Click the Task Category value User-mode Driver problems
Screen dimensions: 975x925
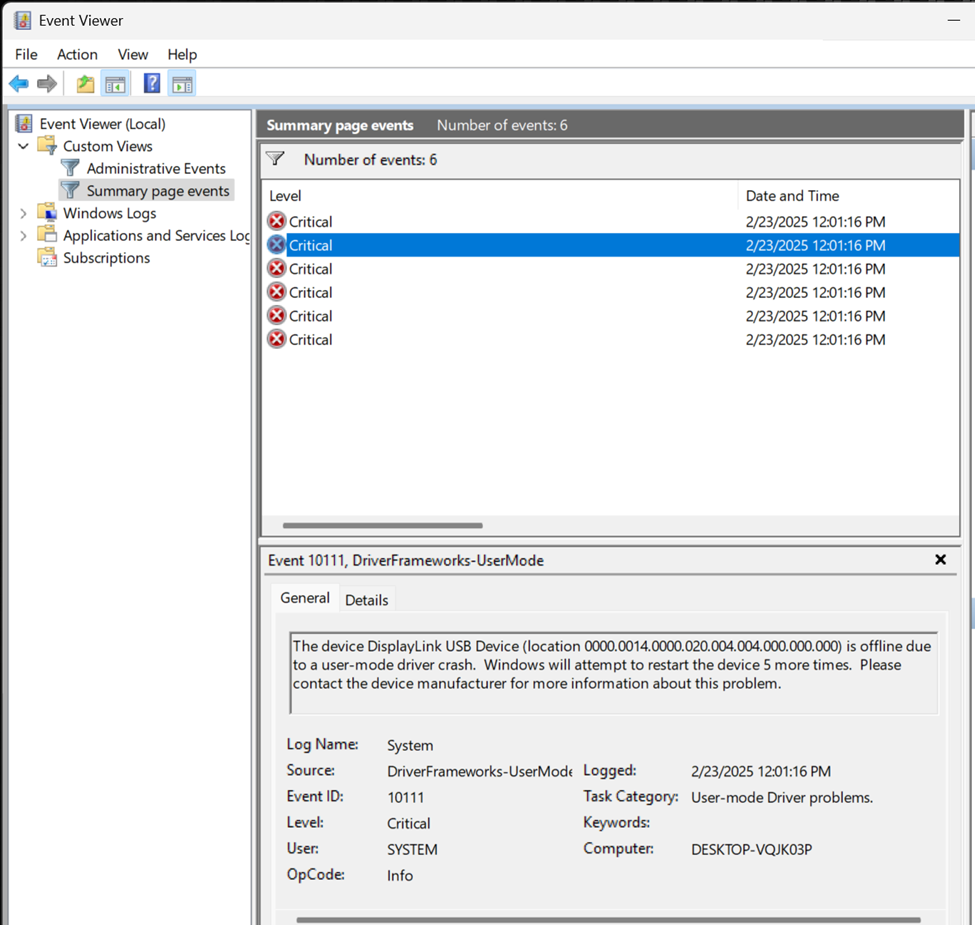(782, 797)
